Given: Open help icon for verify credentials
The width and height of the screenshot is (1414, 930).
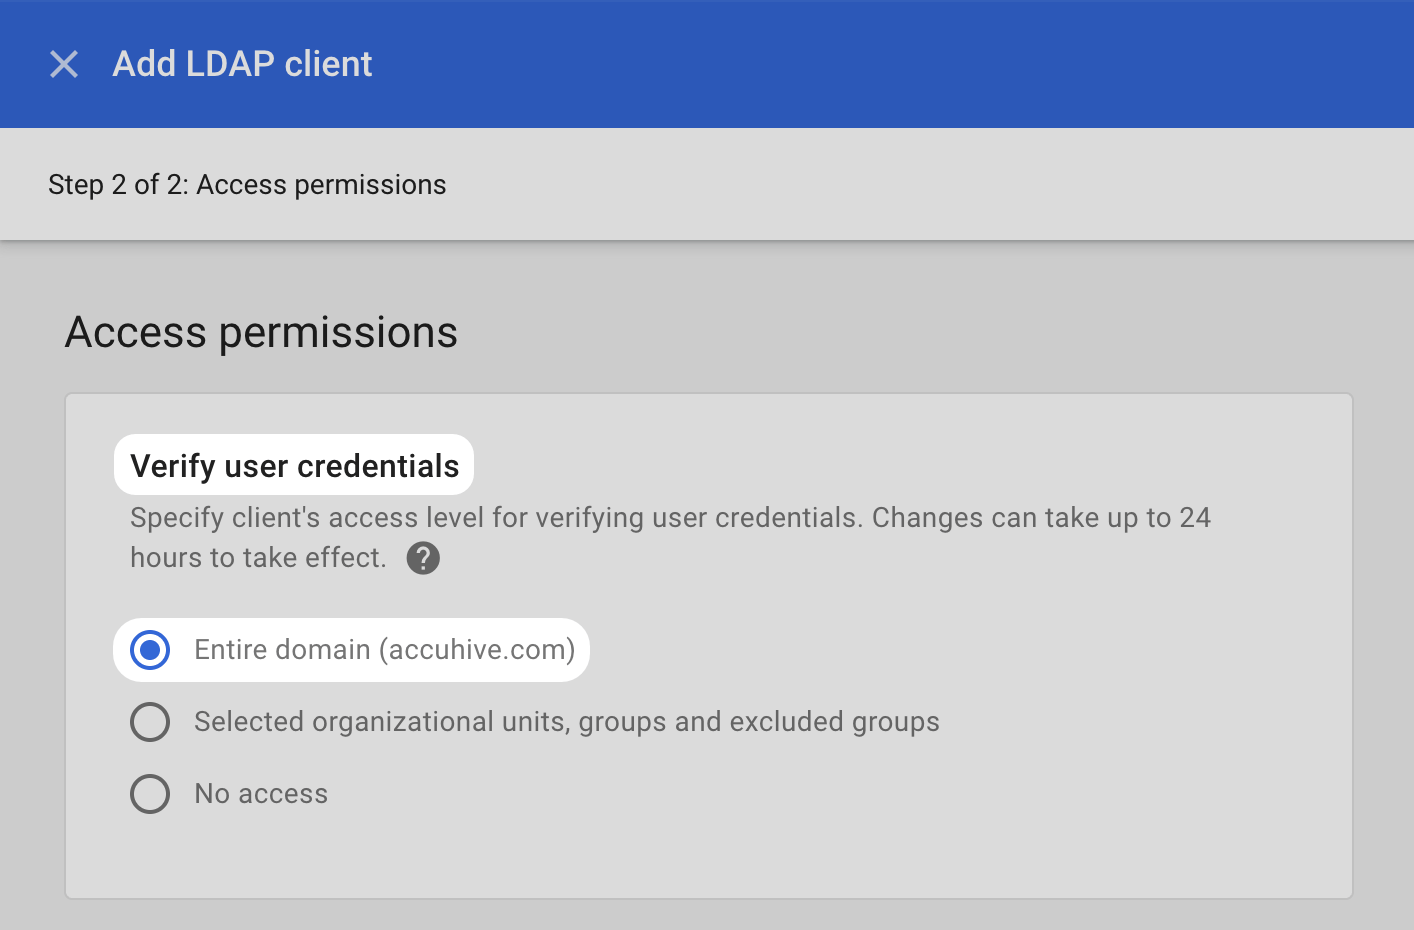Looking at the screenshot, I should (x=423, y=558).
